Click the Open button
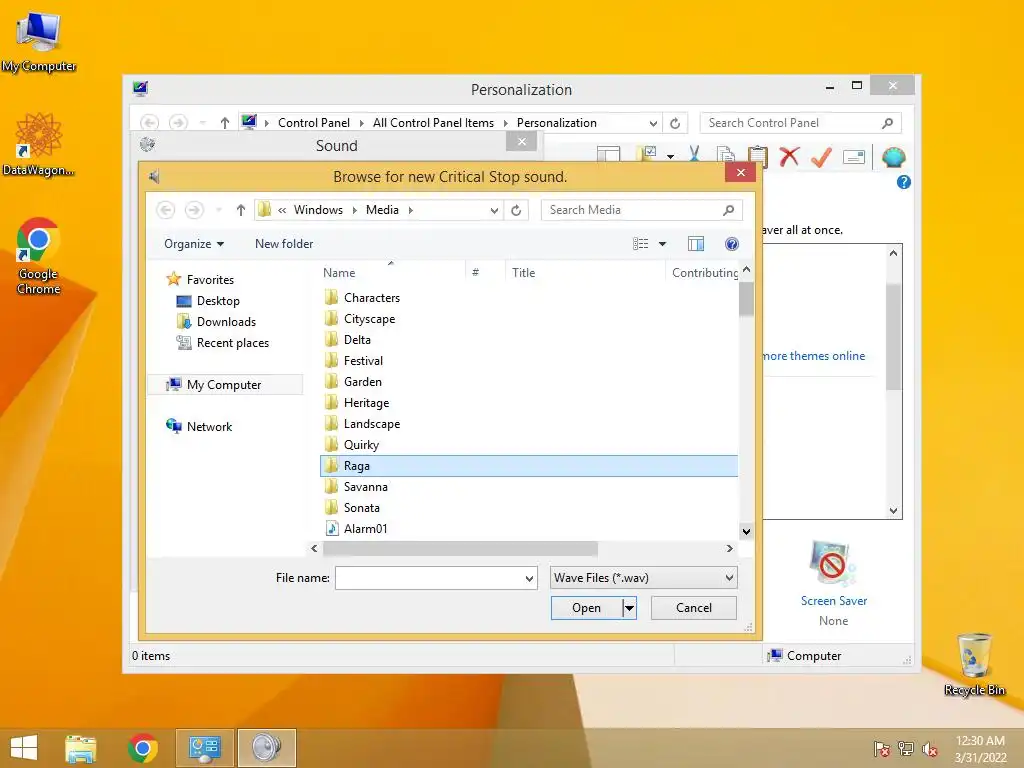Image resolution: width=1024 pixels, height=768 pixels. (x=586, y=608)
